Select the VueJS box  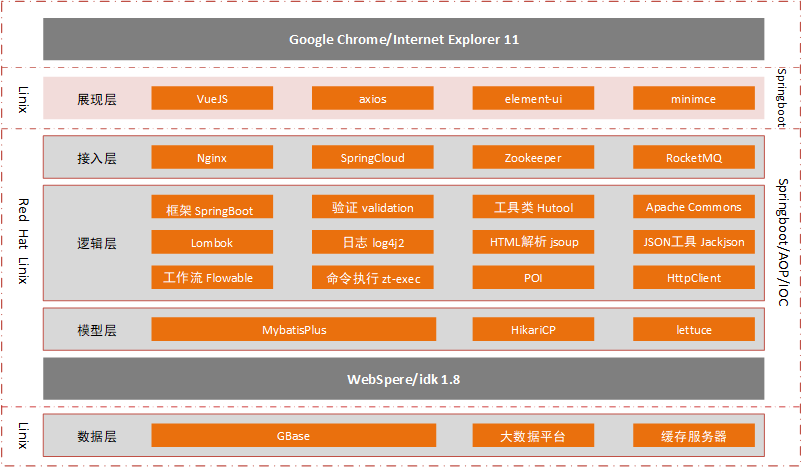(212, 98)
